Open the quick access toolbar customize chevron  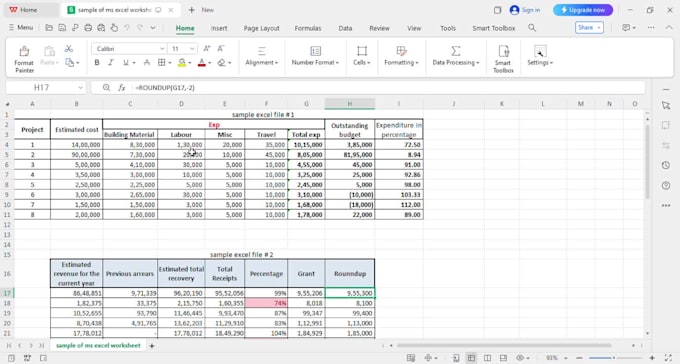coord(153,28)
